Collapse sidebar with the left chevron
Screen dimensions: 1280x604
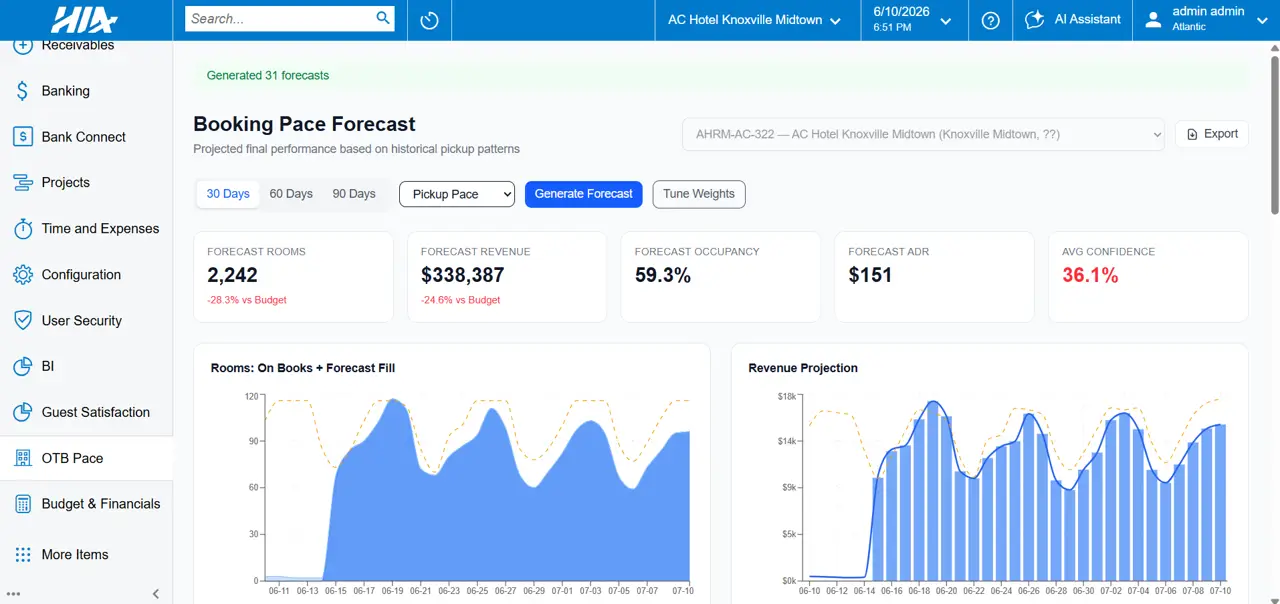coord(155,594)
